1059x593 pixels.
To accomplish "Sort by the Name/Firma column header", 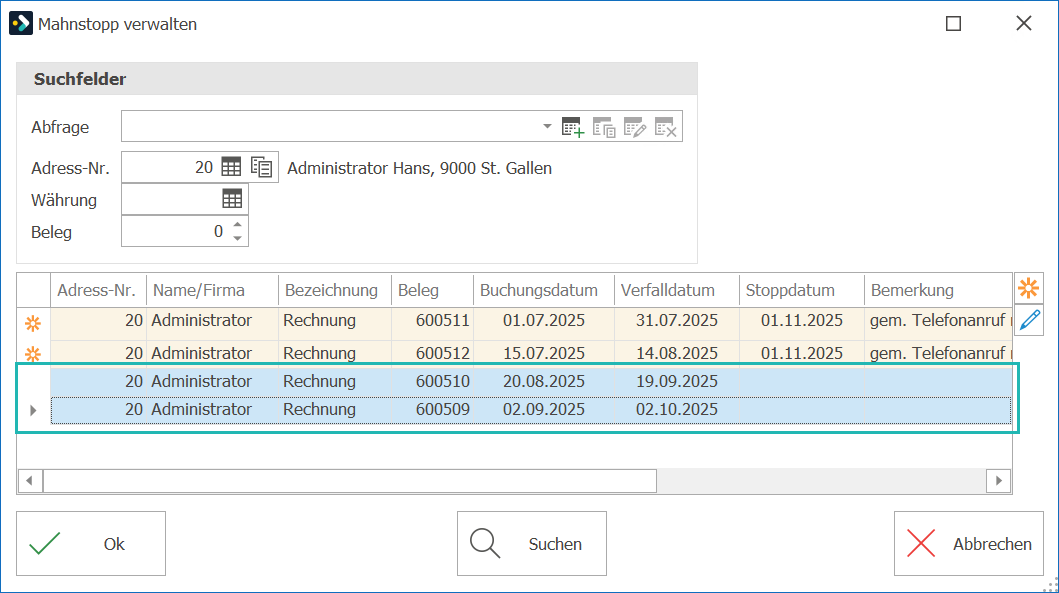I will 213,290.
